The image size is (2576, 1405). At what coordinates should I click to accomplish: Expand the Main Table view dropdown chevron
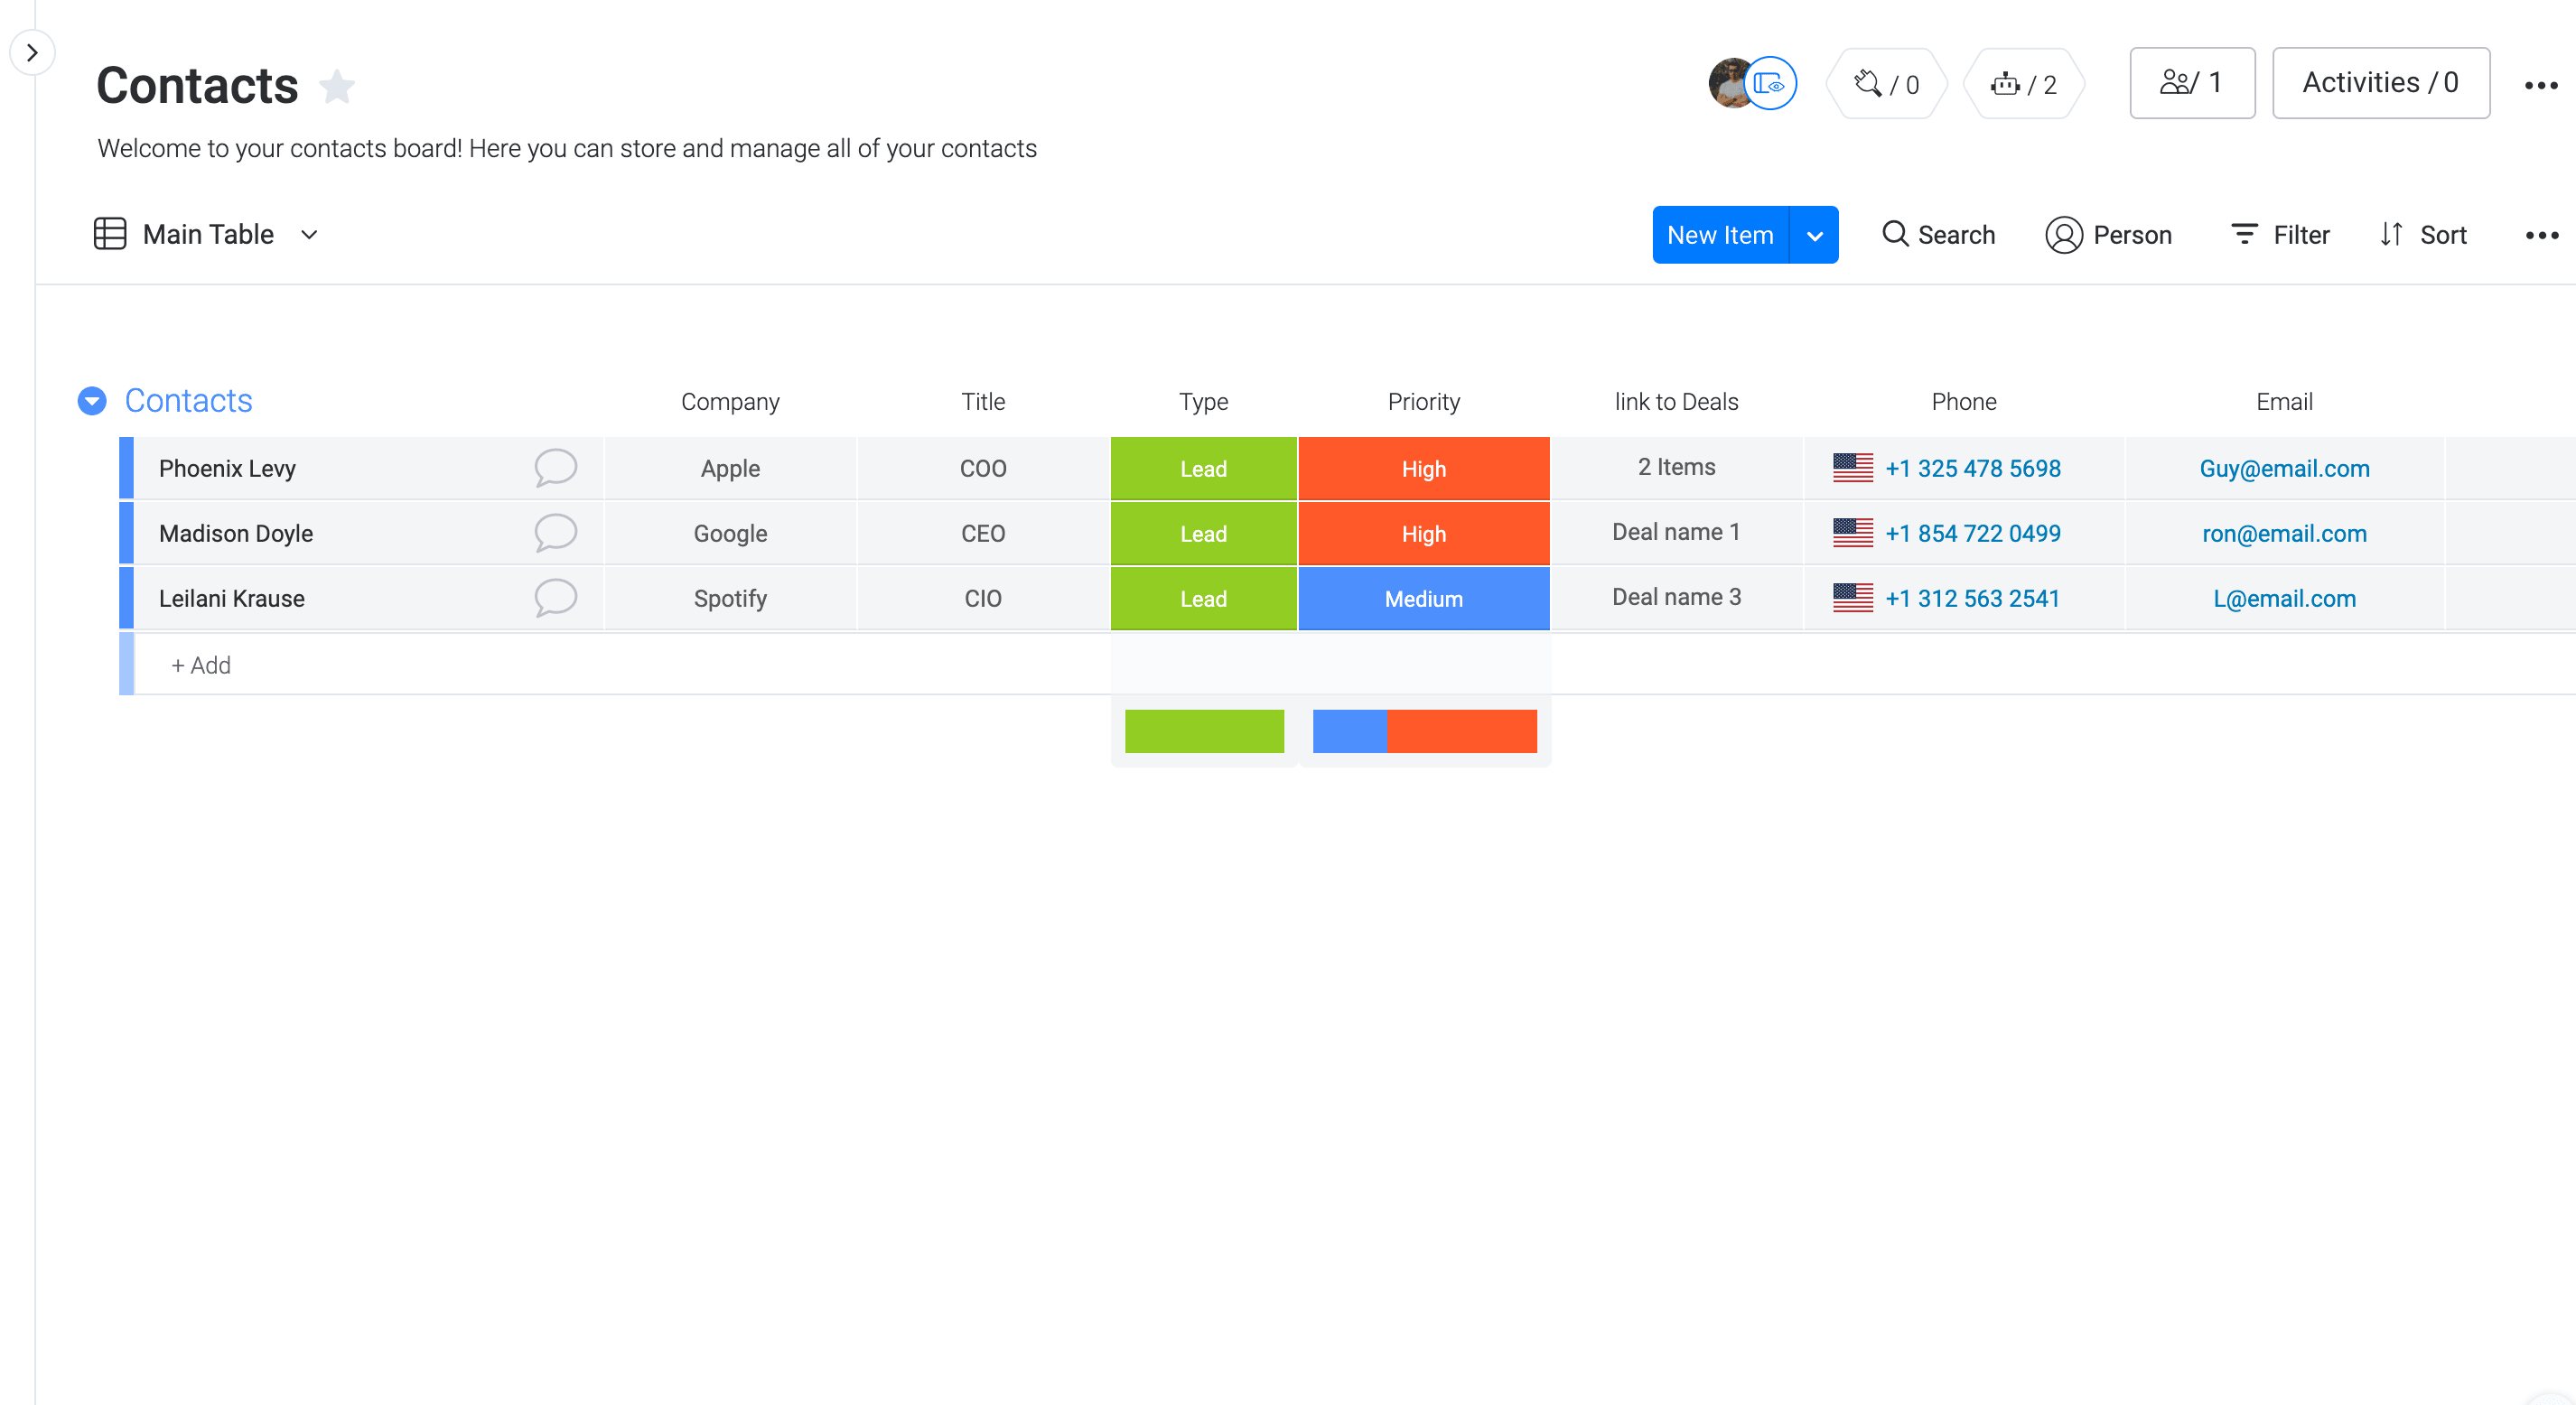[x=310, y=235]
